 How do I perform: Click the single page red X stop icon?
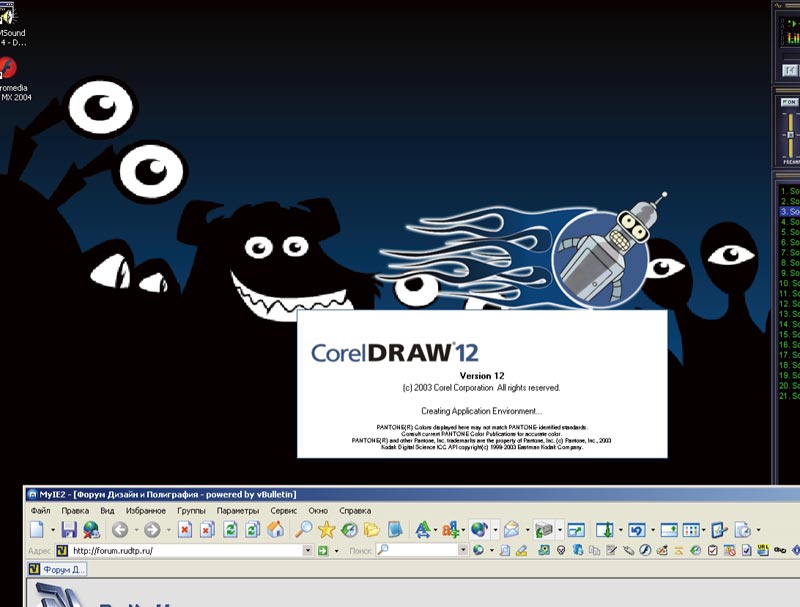coord(185,530)
